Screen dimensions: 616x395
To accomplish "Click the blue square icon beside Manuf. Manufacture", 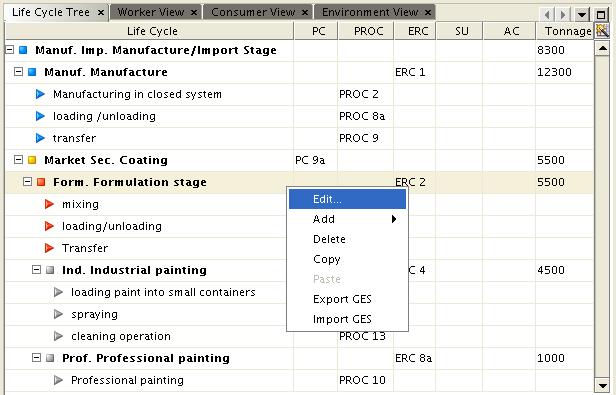I will (x=32, y=72).
